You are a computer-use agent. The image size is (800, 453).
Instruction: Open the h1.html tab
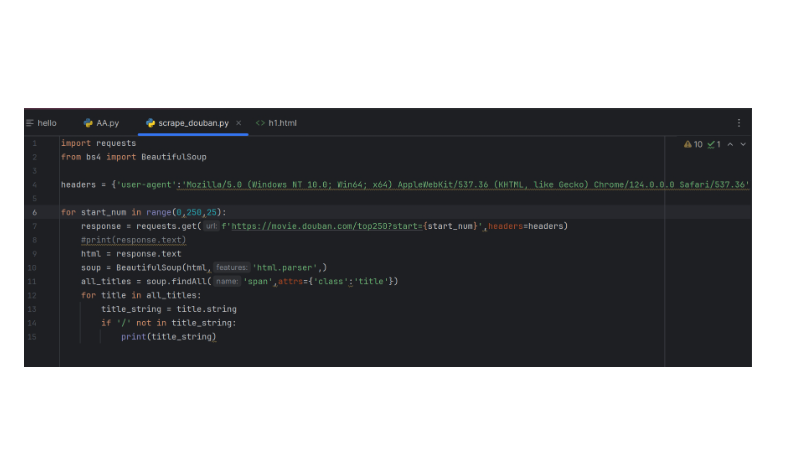tap(282, 123)
